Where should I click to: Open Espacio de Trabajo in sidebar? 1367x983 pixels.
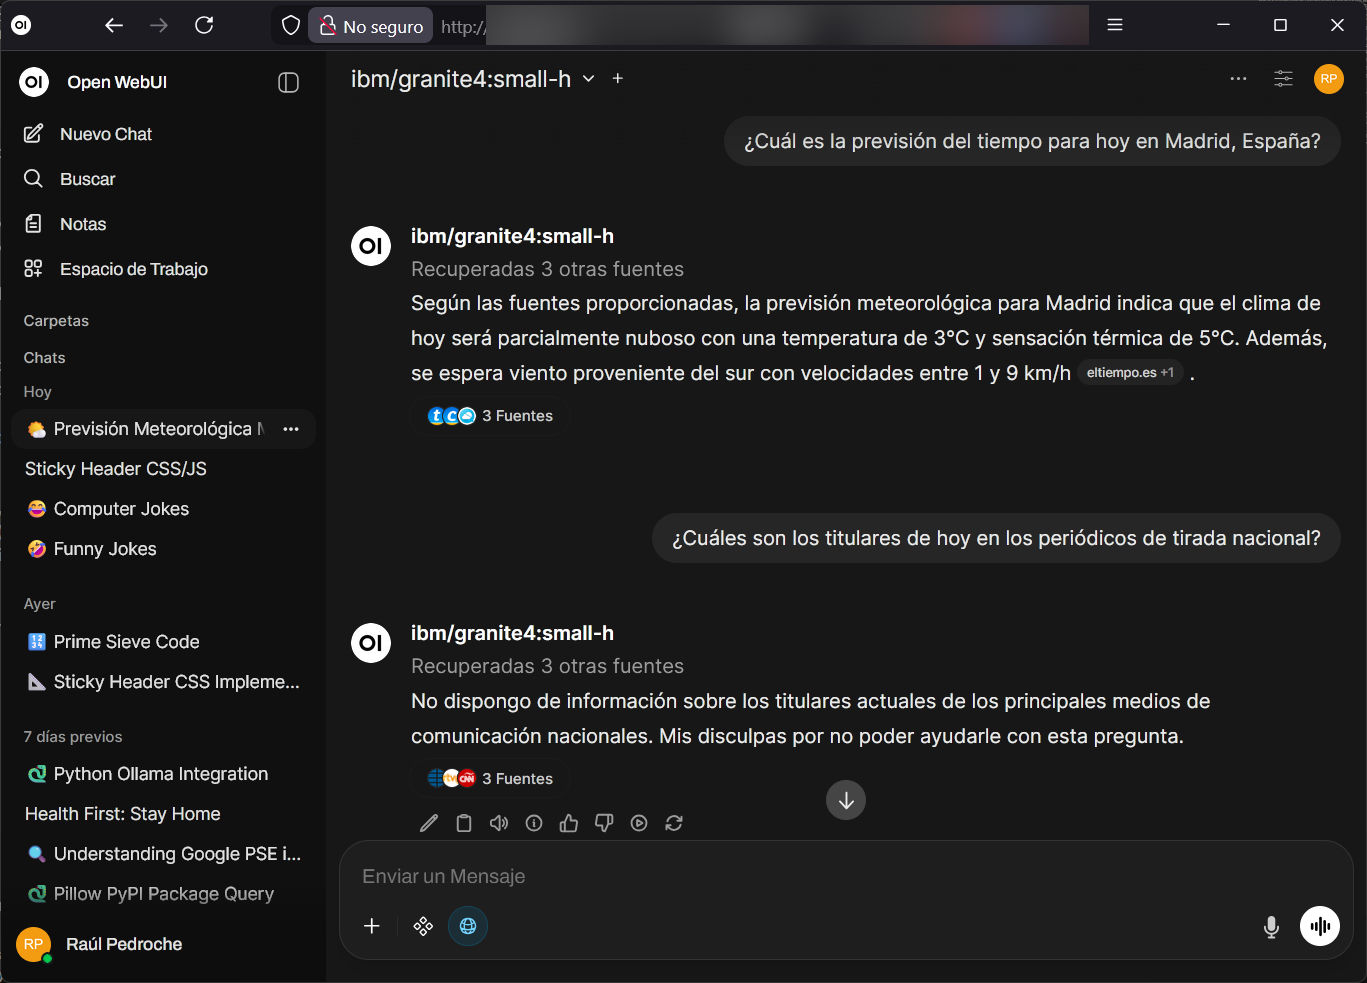point(133,269)
